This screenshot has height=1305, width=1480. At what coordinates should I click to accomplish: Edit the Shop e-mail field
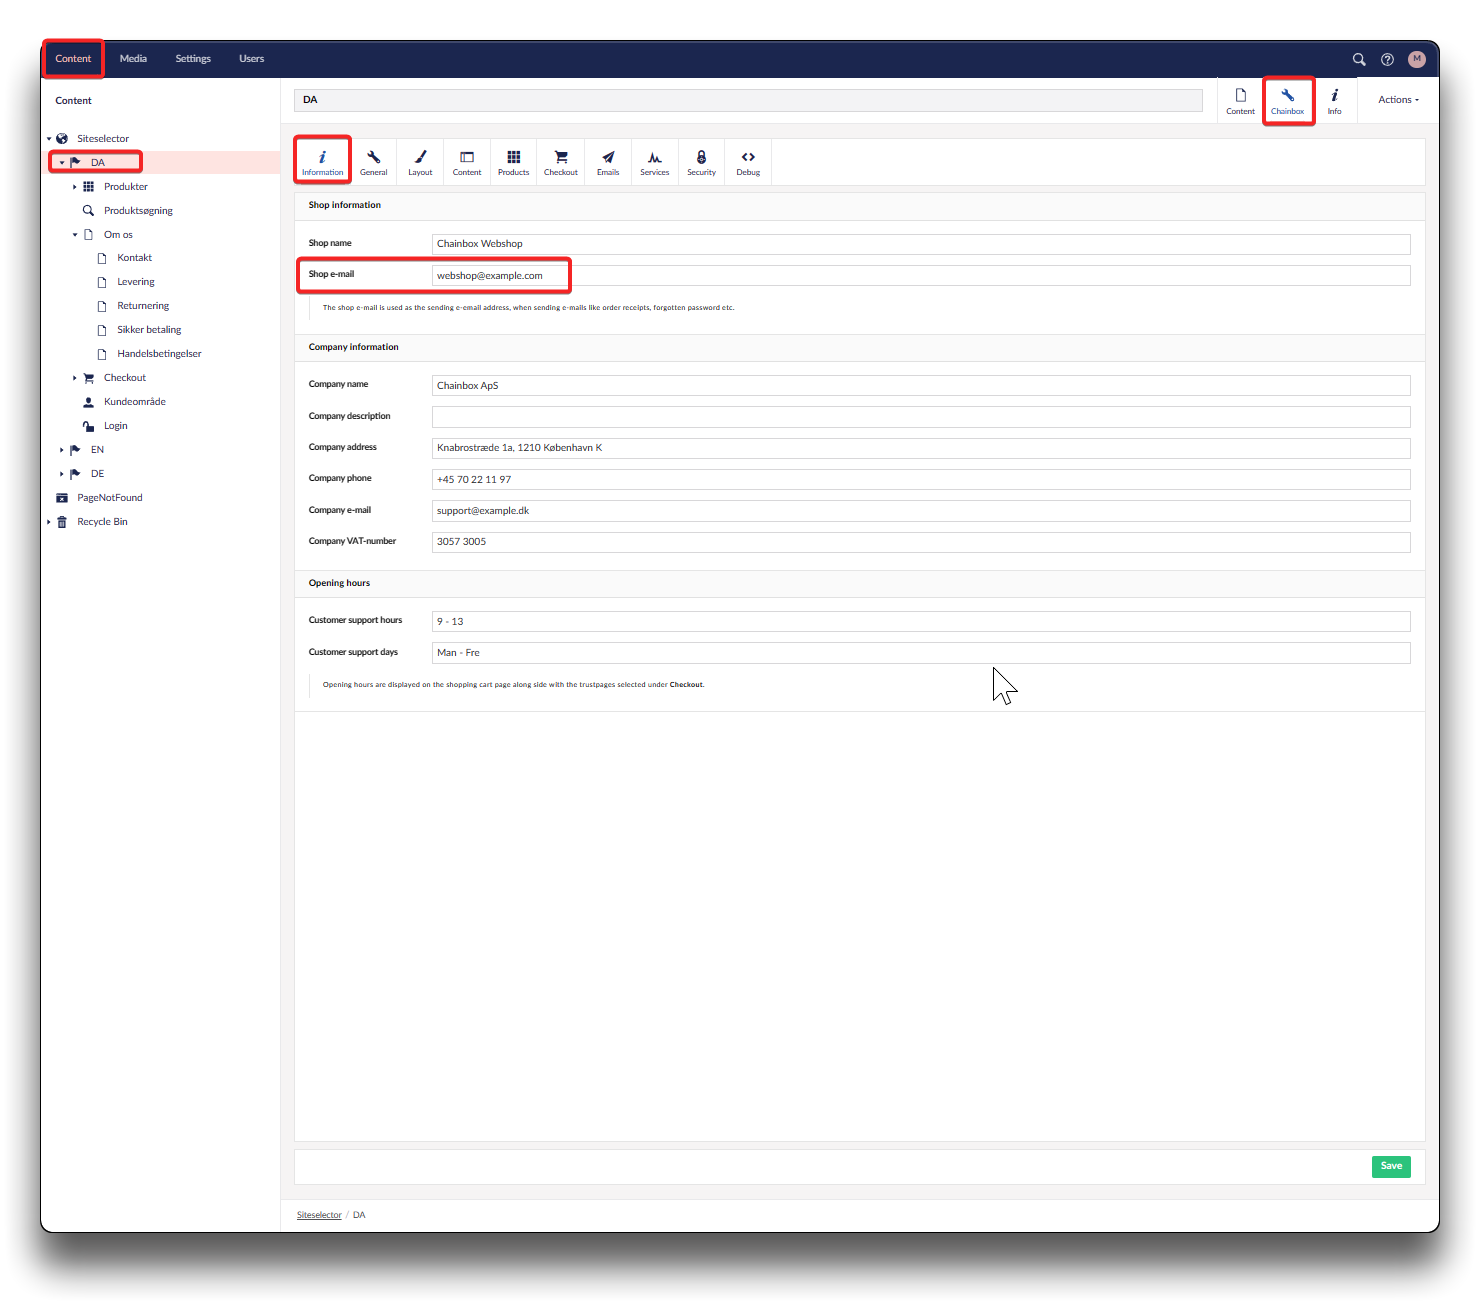point(921,276)
